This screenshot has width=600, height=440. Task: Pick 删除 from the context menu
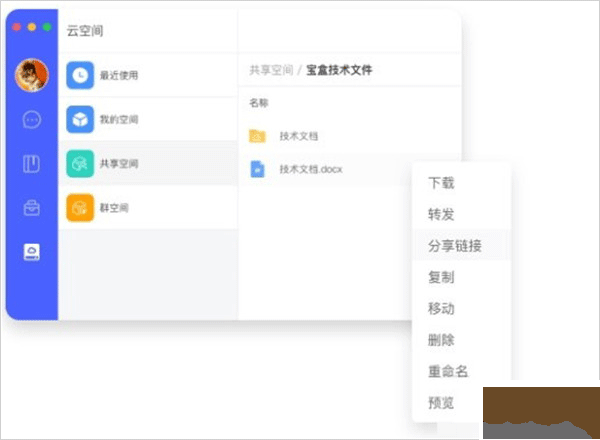(x=441, y=340)
